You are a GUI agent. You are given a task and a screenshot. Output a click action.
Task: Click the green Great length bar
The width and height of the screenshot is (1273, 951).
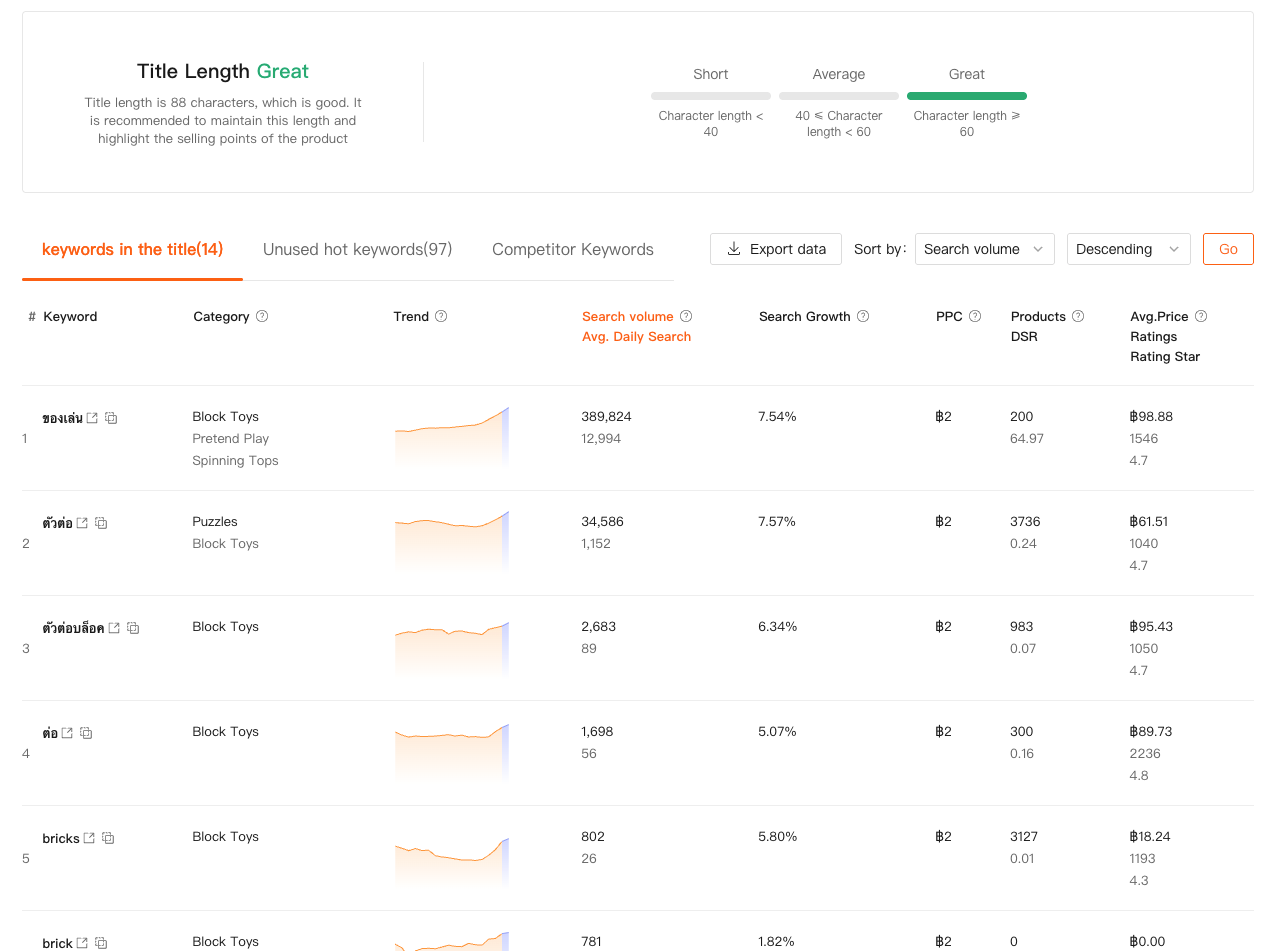click(966, 96)
